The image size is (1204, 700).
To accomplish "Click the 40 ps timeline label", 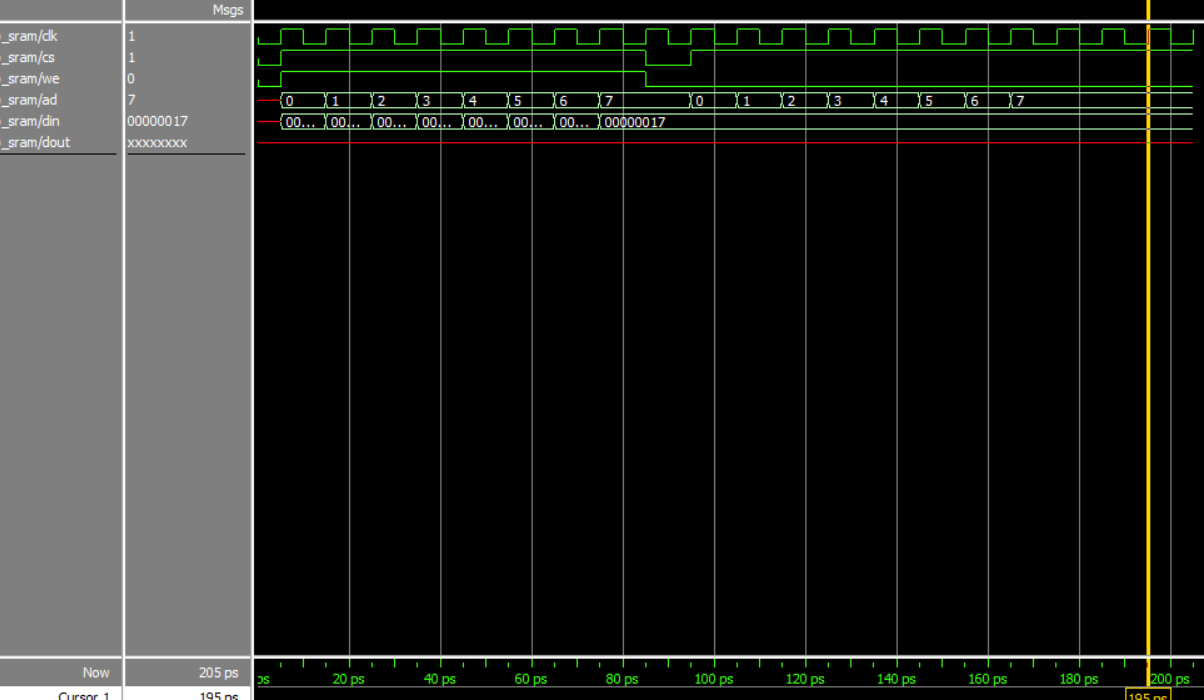I will pyautogui.click(x=440, y=679).
